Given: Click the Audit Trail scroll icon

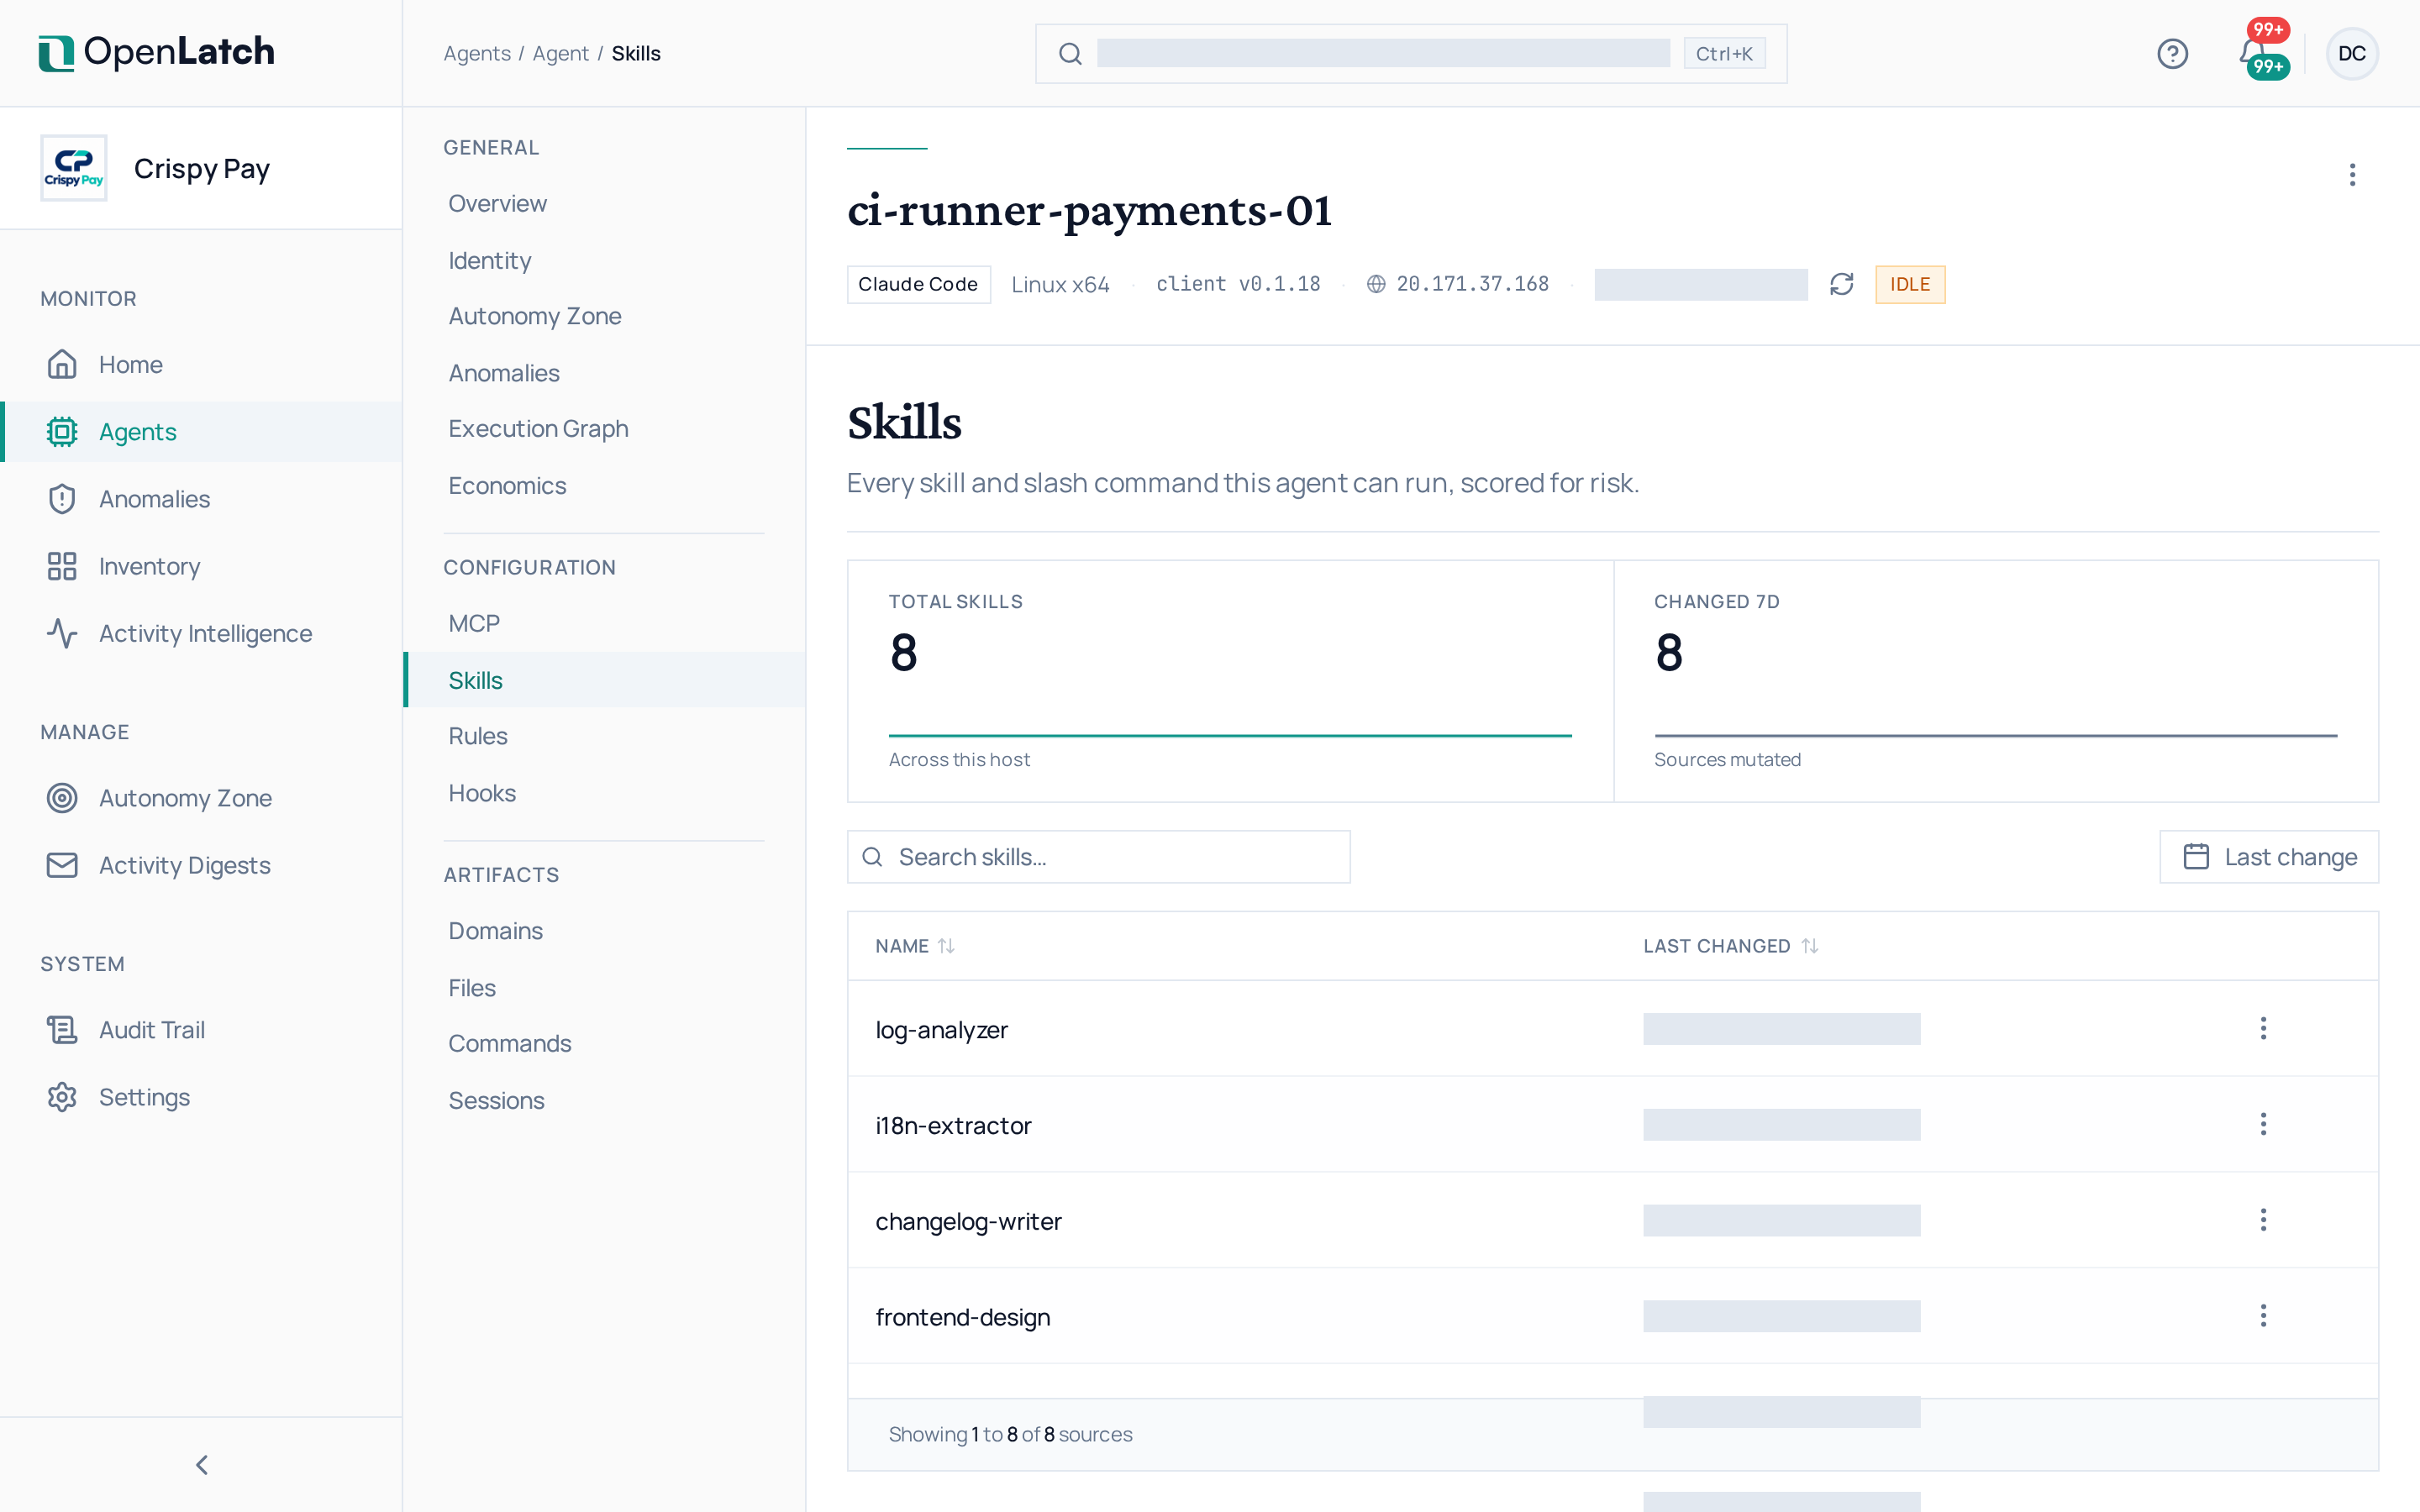Looking at the screenshot, I should [62, 1030].
